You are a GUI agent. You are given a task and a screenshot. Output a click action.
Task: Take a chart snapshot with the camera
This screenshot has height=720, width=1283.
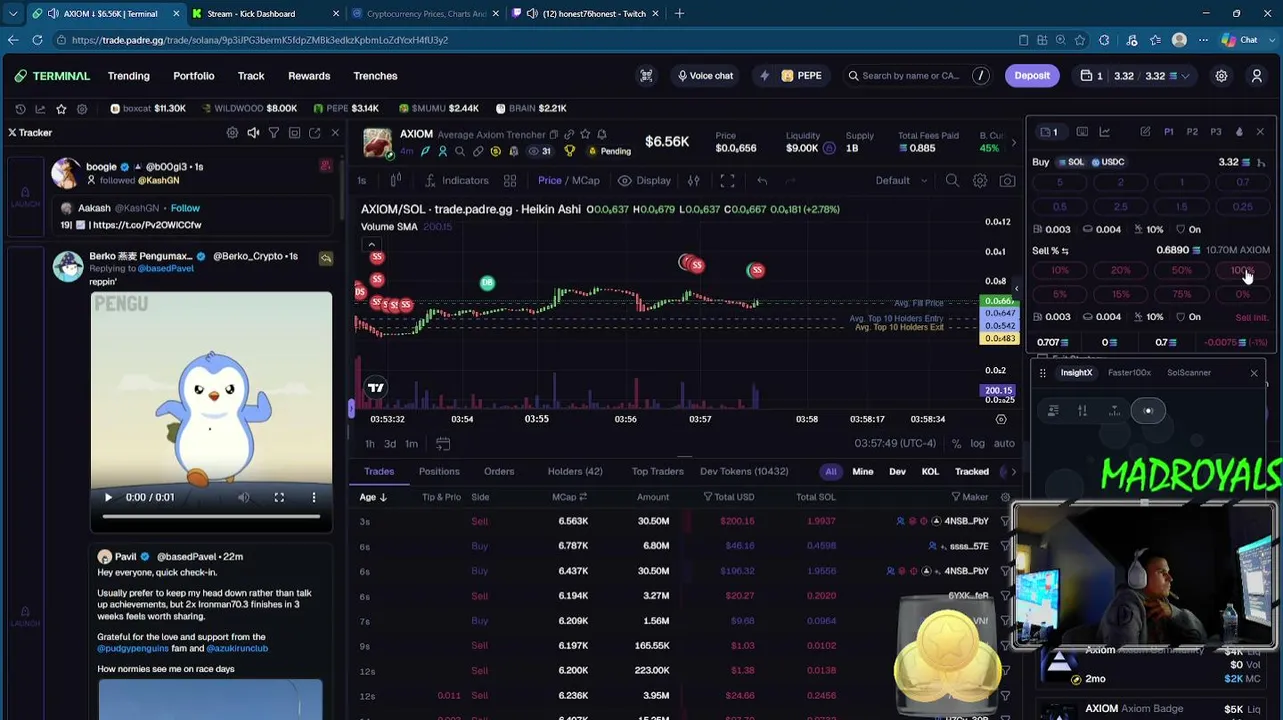tap(1007, 181)
